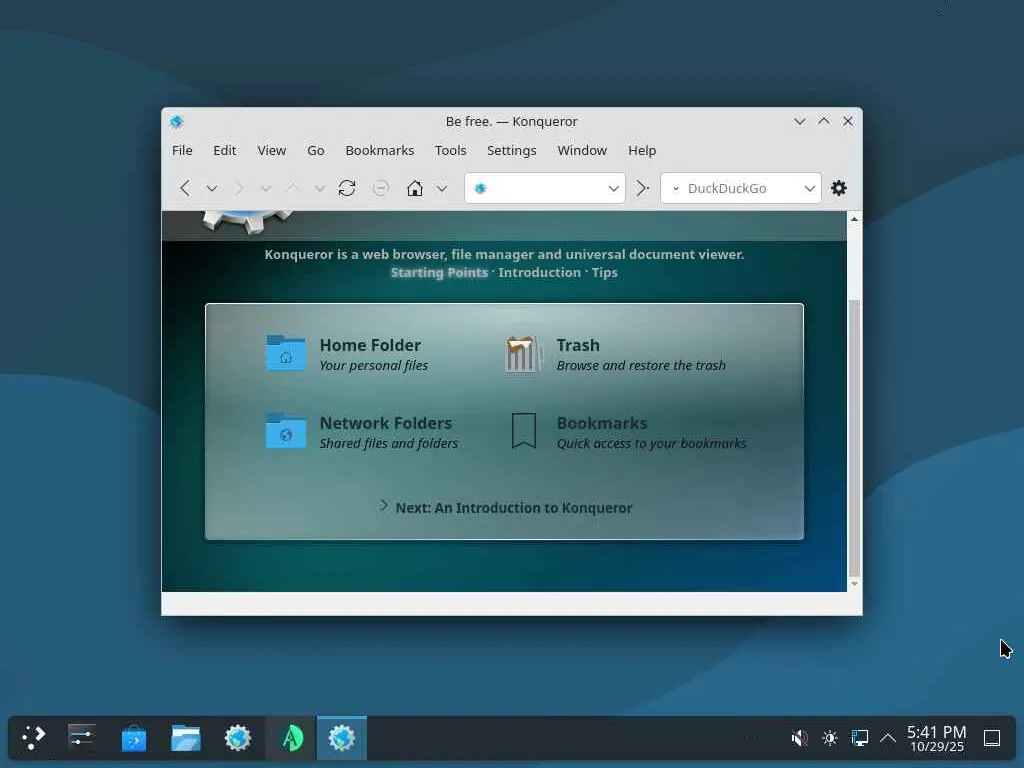Open the Bookmarks link on start page
This screenshot has width=1024, height=768.
[x=602, y=423]
